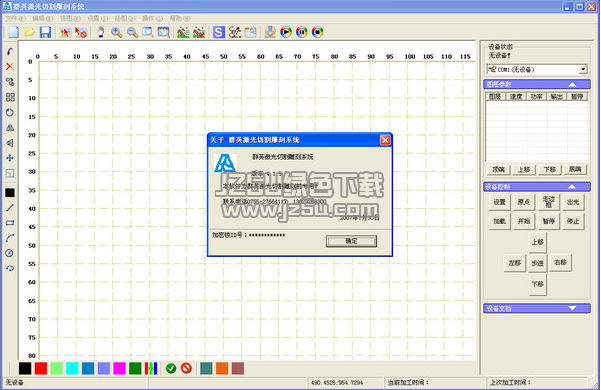Viewport: 601px width, 390px height.
Task: Open the 视图 menu
Action: 70,18
